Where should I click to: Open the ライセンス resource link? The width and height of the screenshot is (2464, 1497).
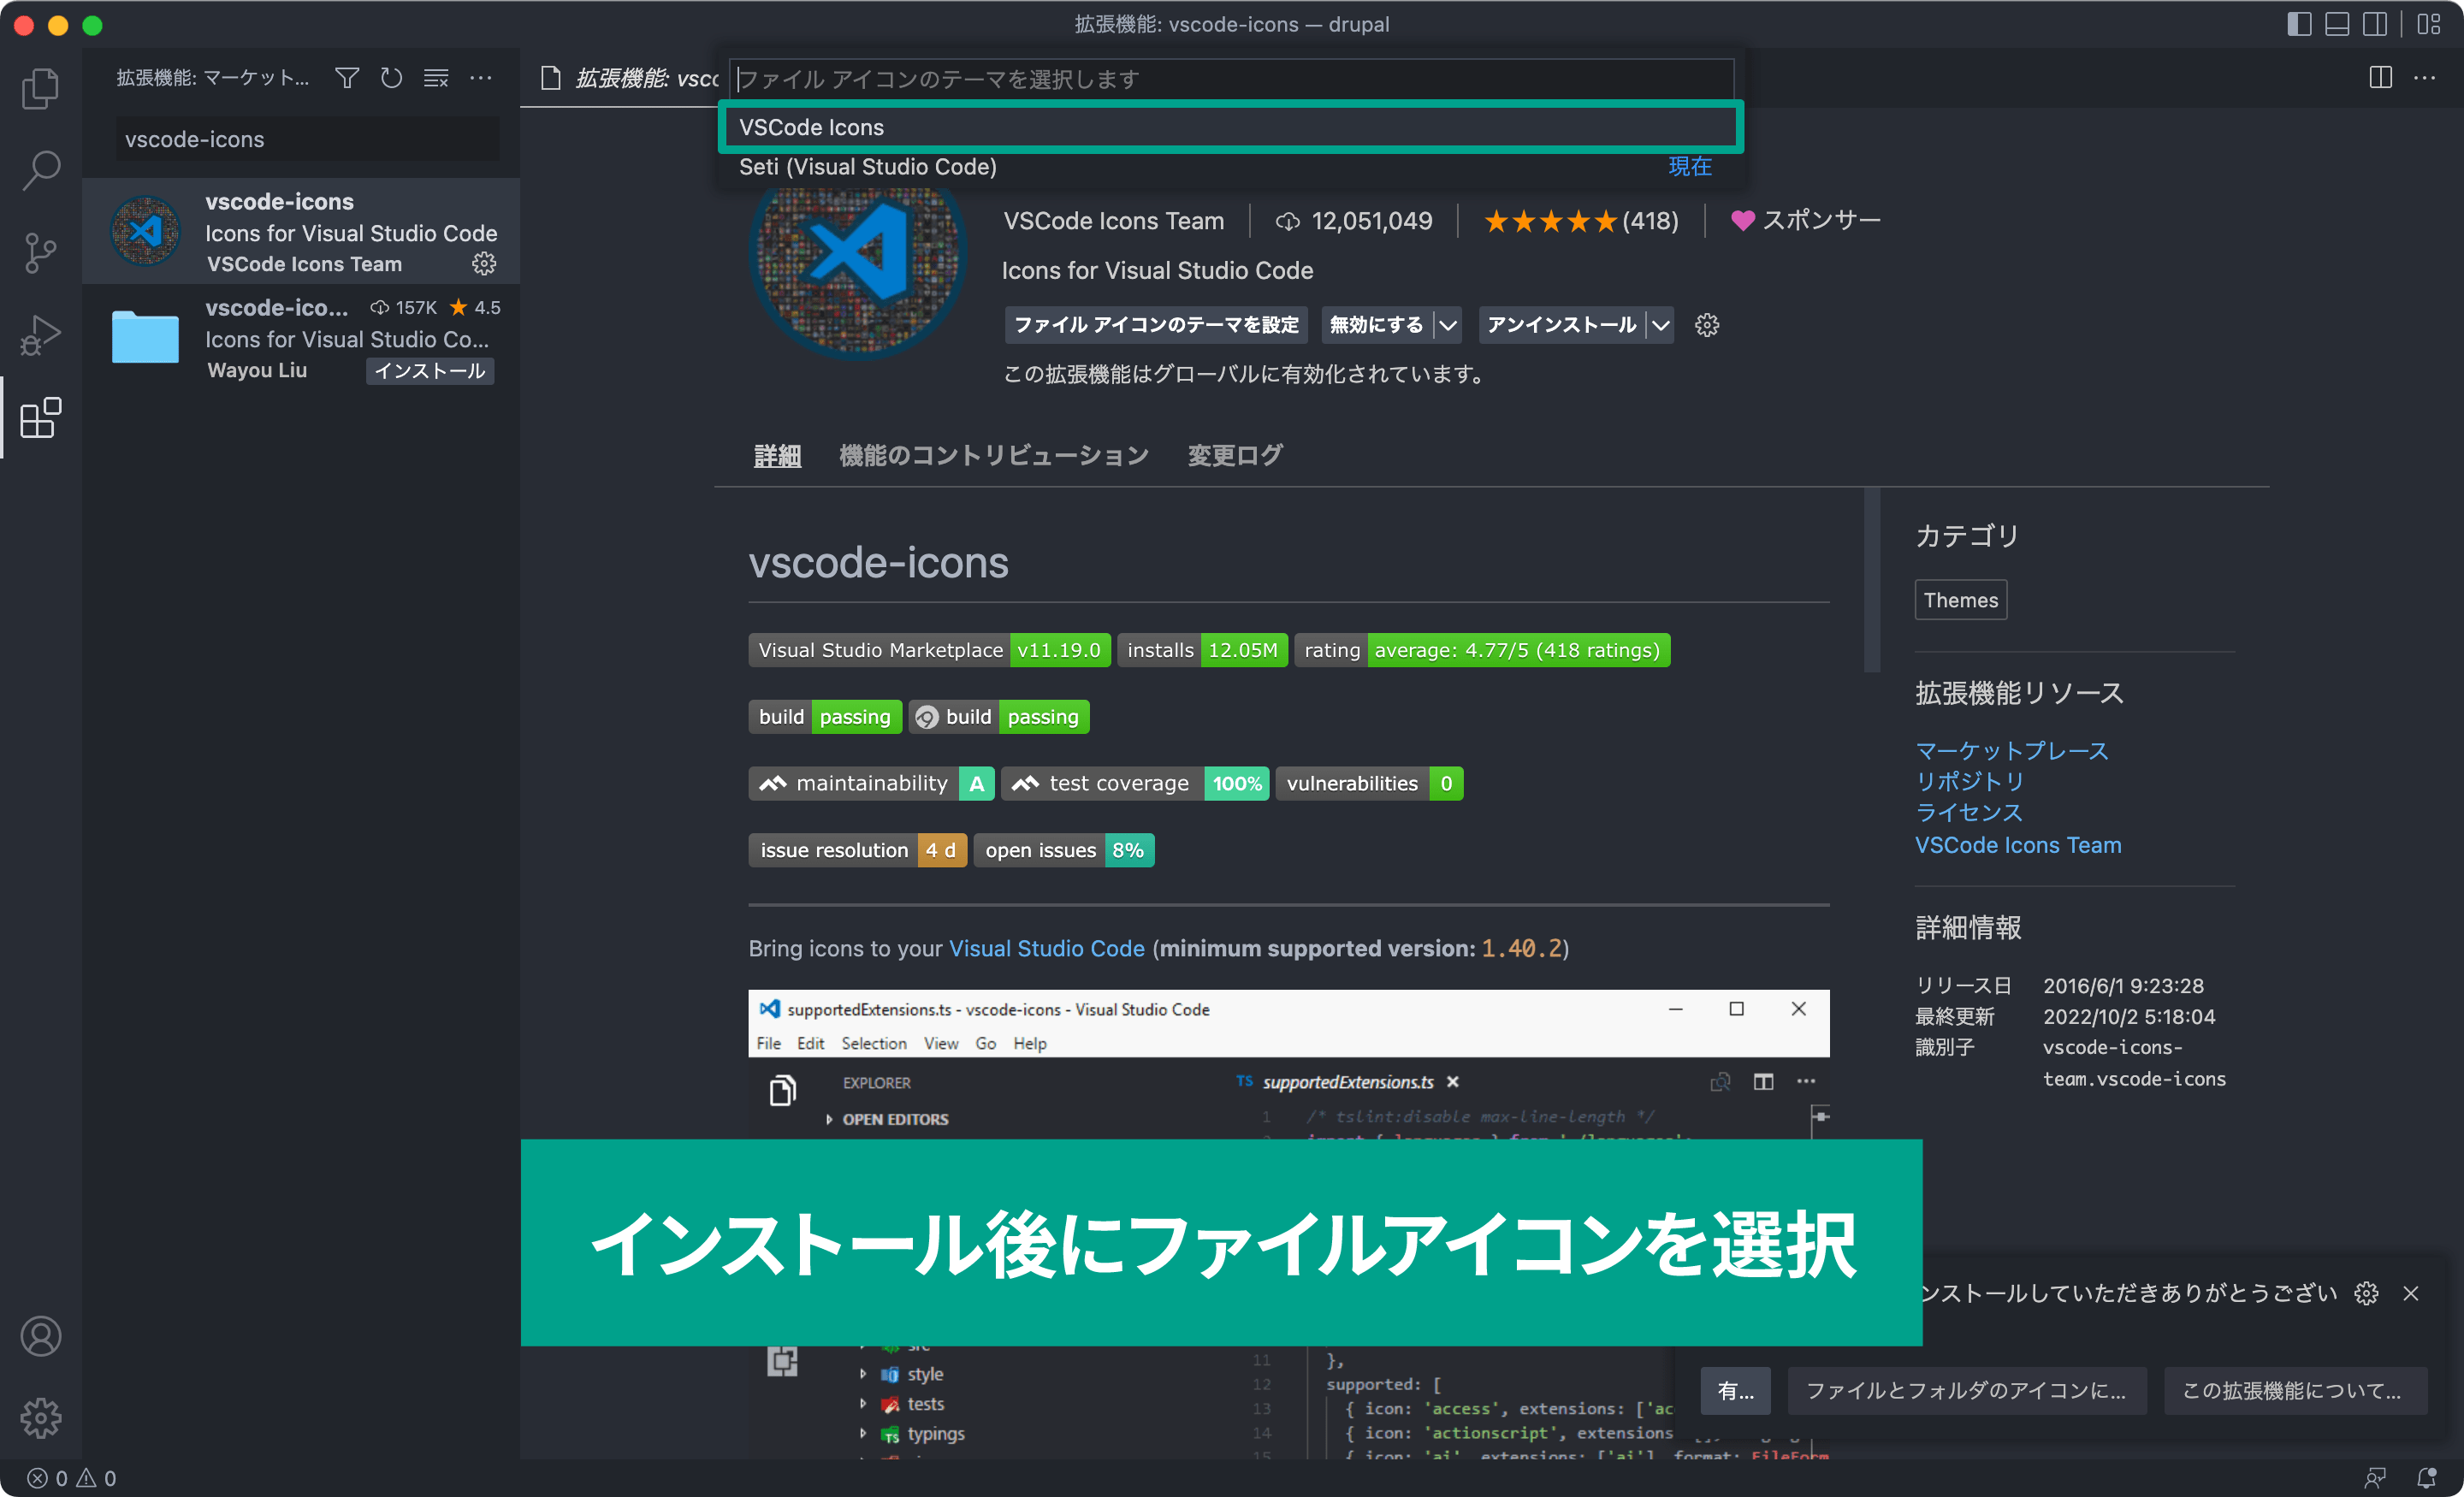(x=1969, y=812)
